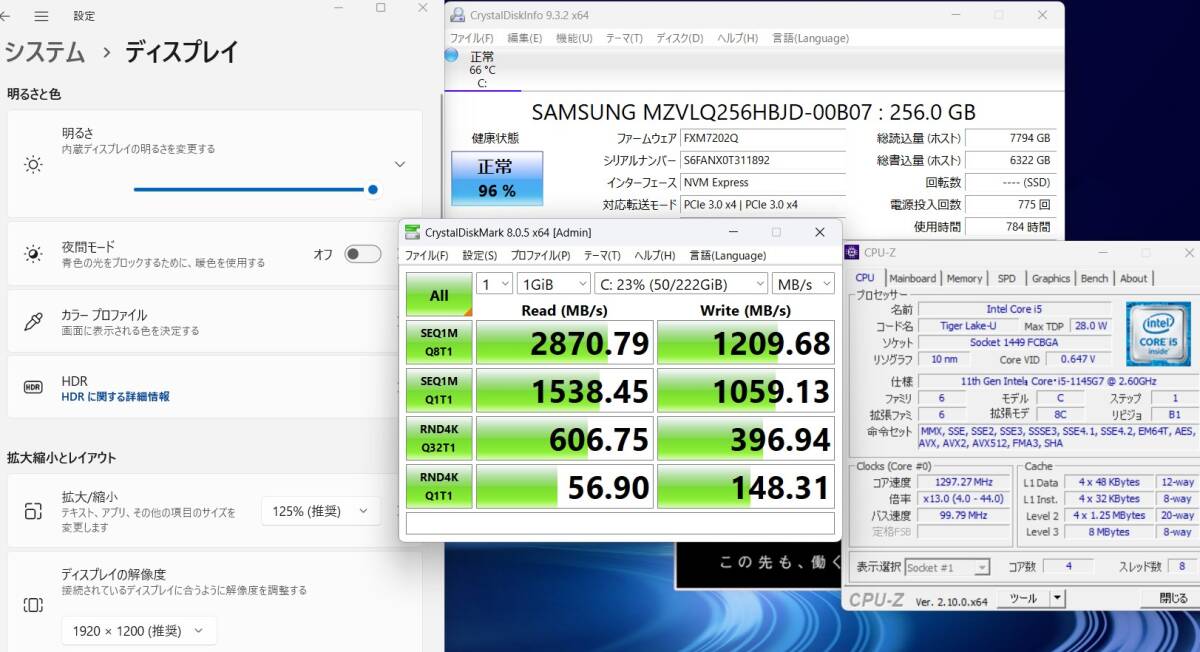The width and height of the screenshot is (1200, 652).
Task: Switch to the Mainboard tab in CPU-Z
Action: tap(912, 278)
